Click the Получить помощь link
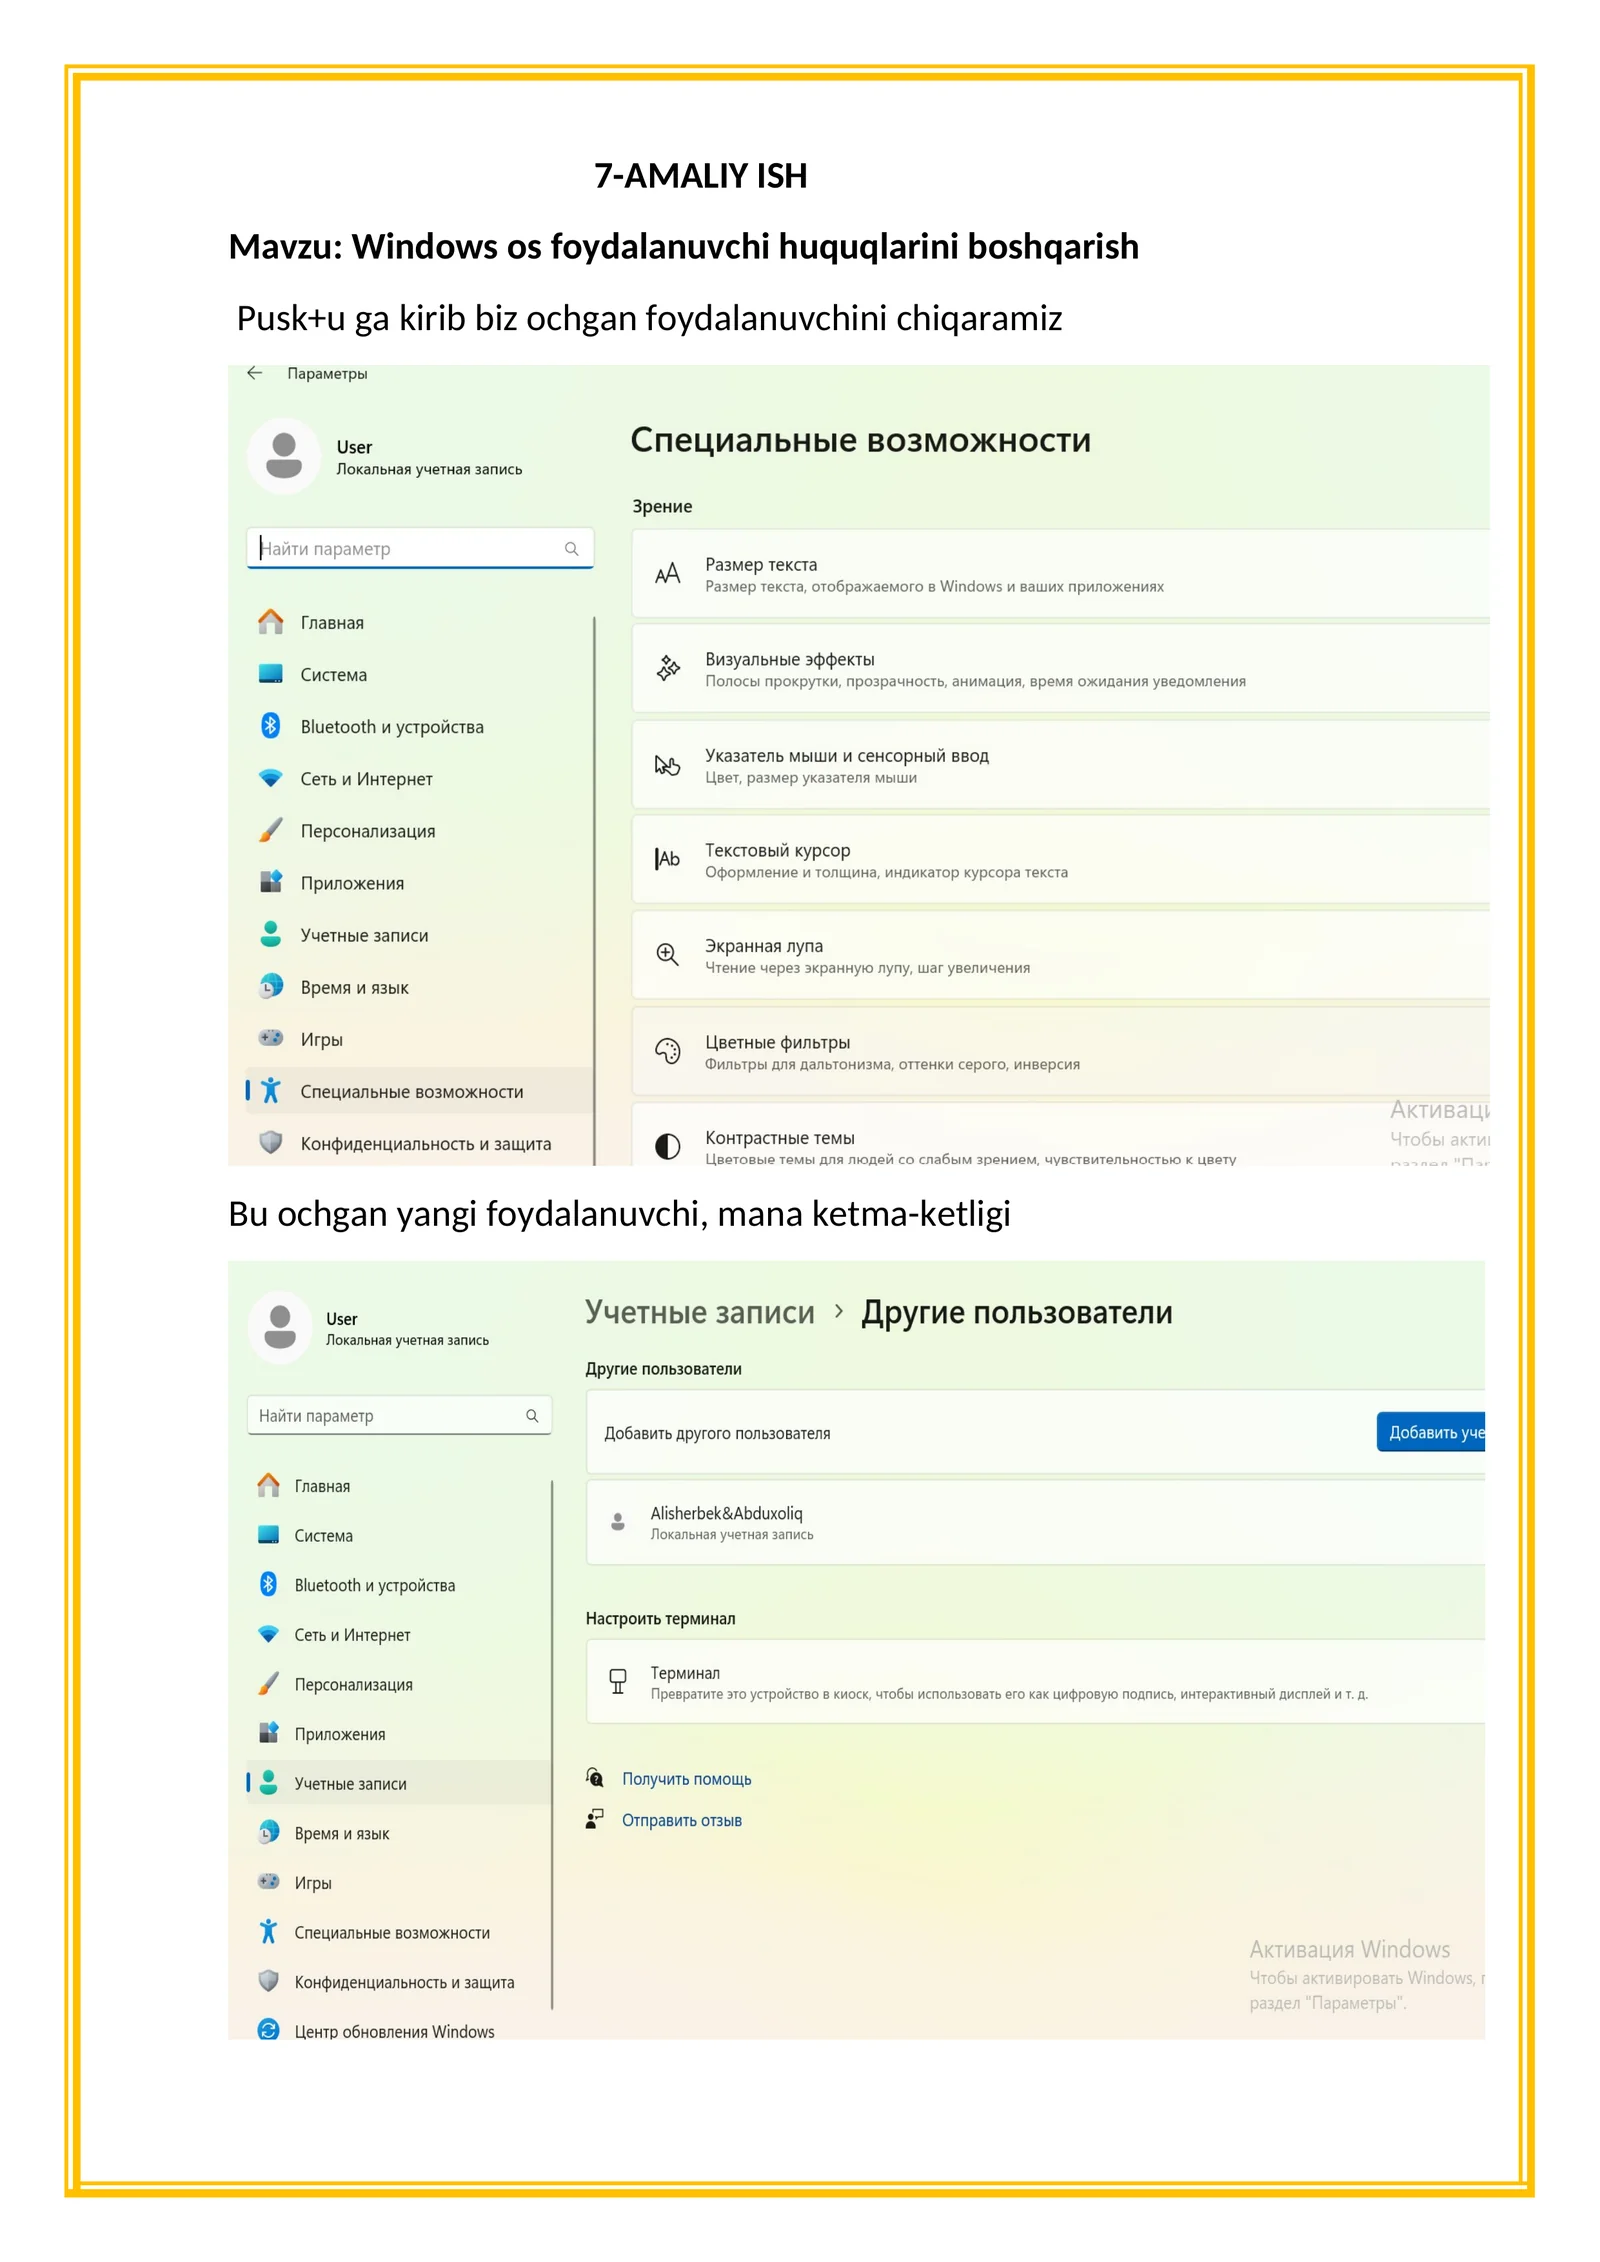The height and width of the screenshot is (2262, 1600). [686, 1779]
